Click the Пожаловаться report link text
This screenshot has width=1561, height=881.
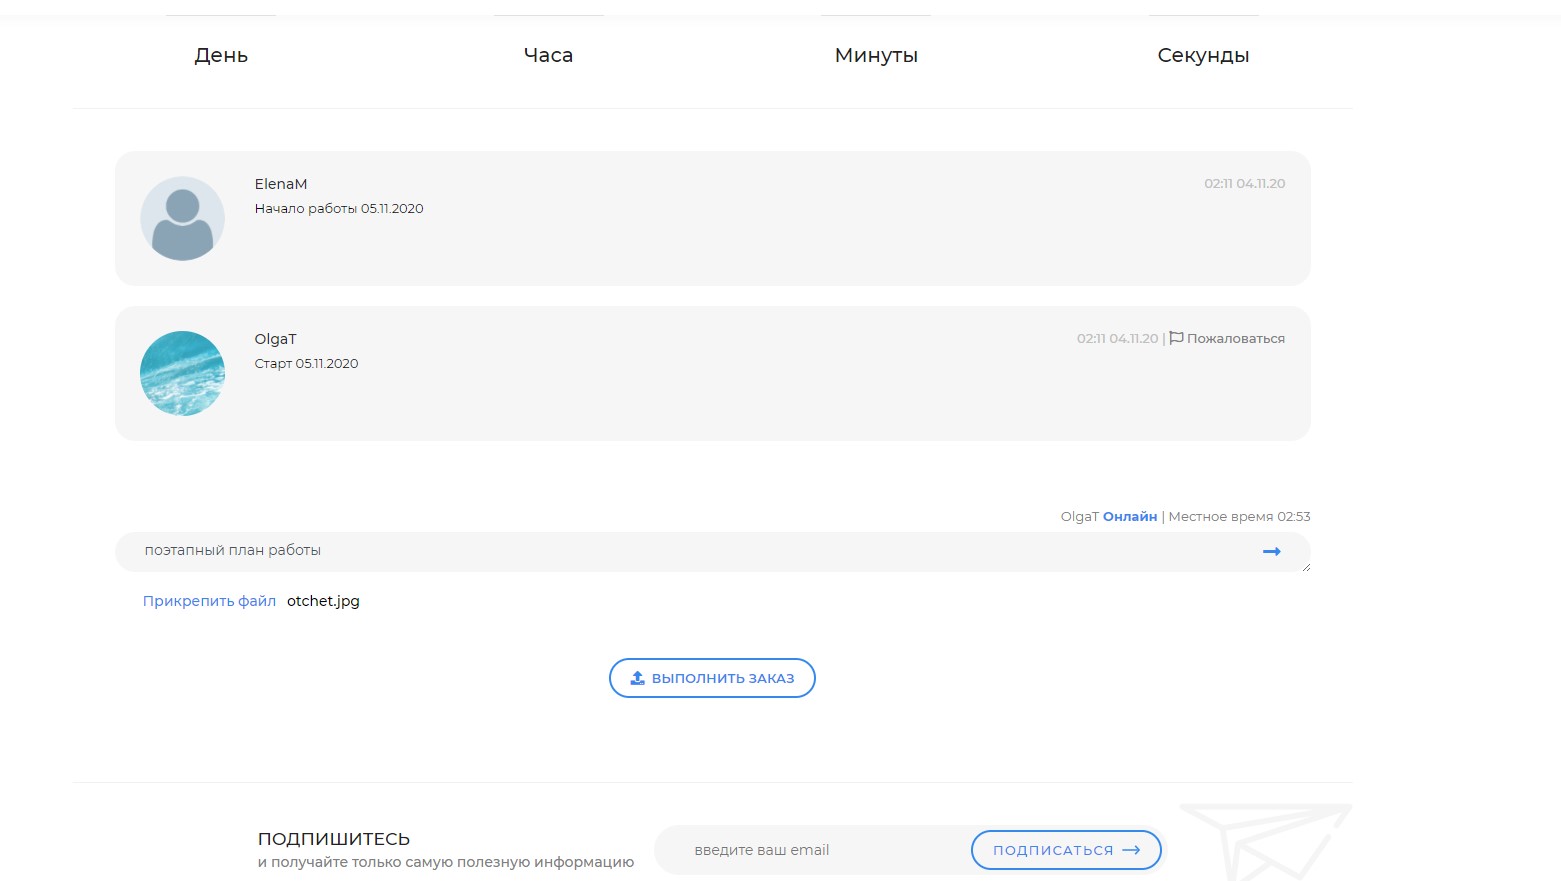pos(1235,339)
